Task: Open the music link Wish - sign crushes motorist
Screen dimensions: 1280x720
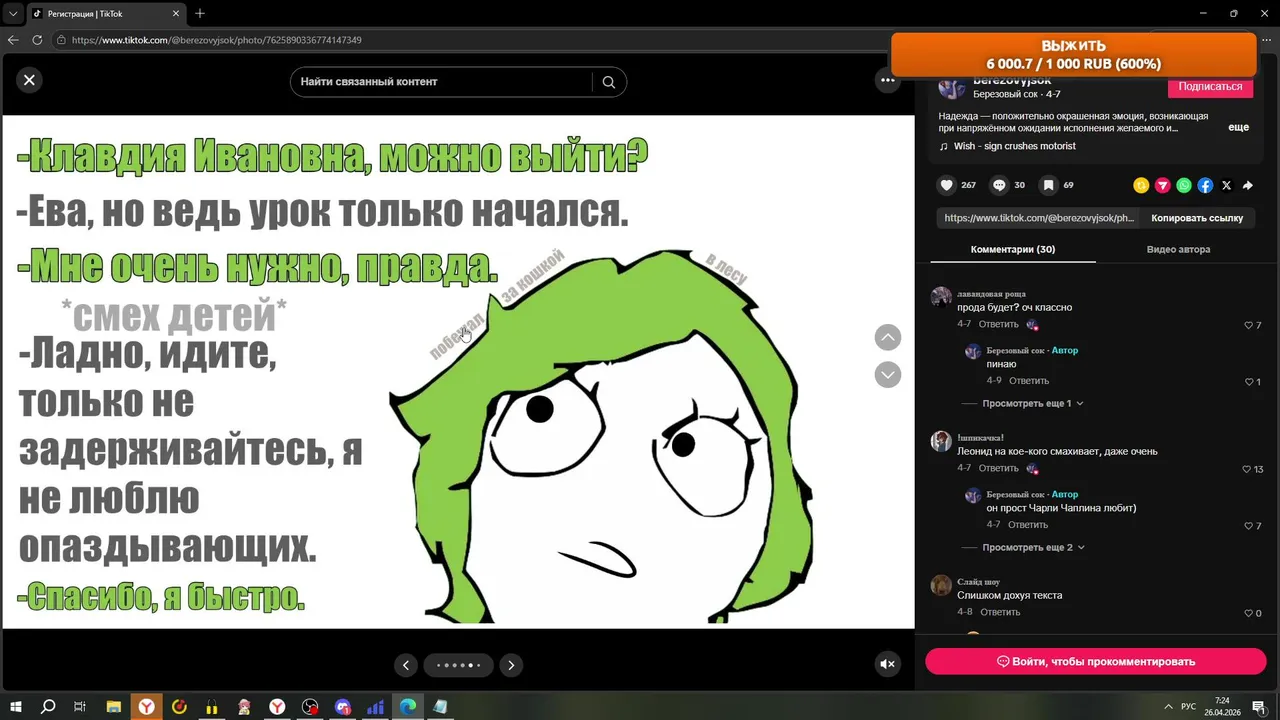Action: (1014, 146)
